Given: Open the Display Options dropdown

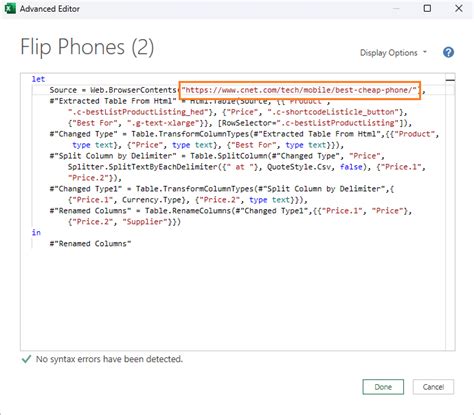Looking at the screenshot, I should tap(393, 53).
